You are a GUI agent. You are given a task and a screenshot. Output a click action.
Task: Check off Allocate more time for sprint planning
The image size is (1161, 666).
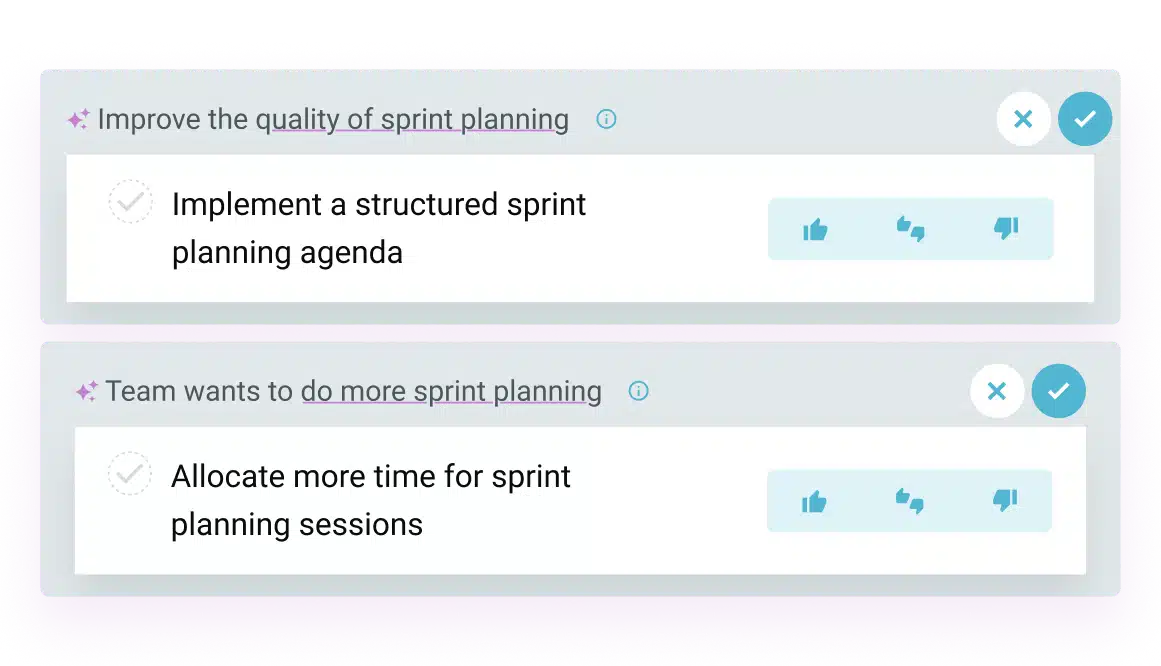click(130, 473)
